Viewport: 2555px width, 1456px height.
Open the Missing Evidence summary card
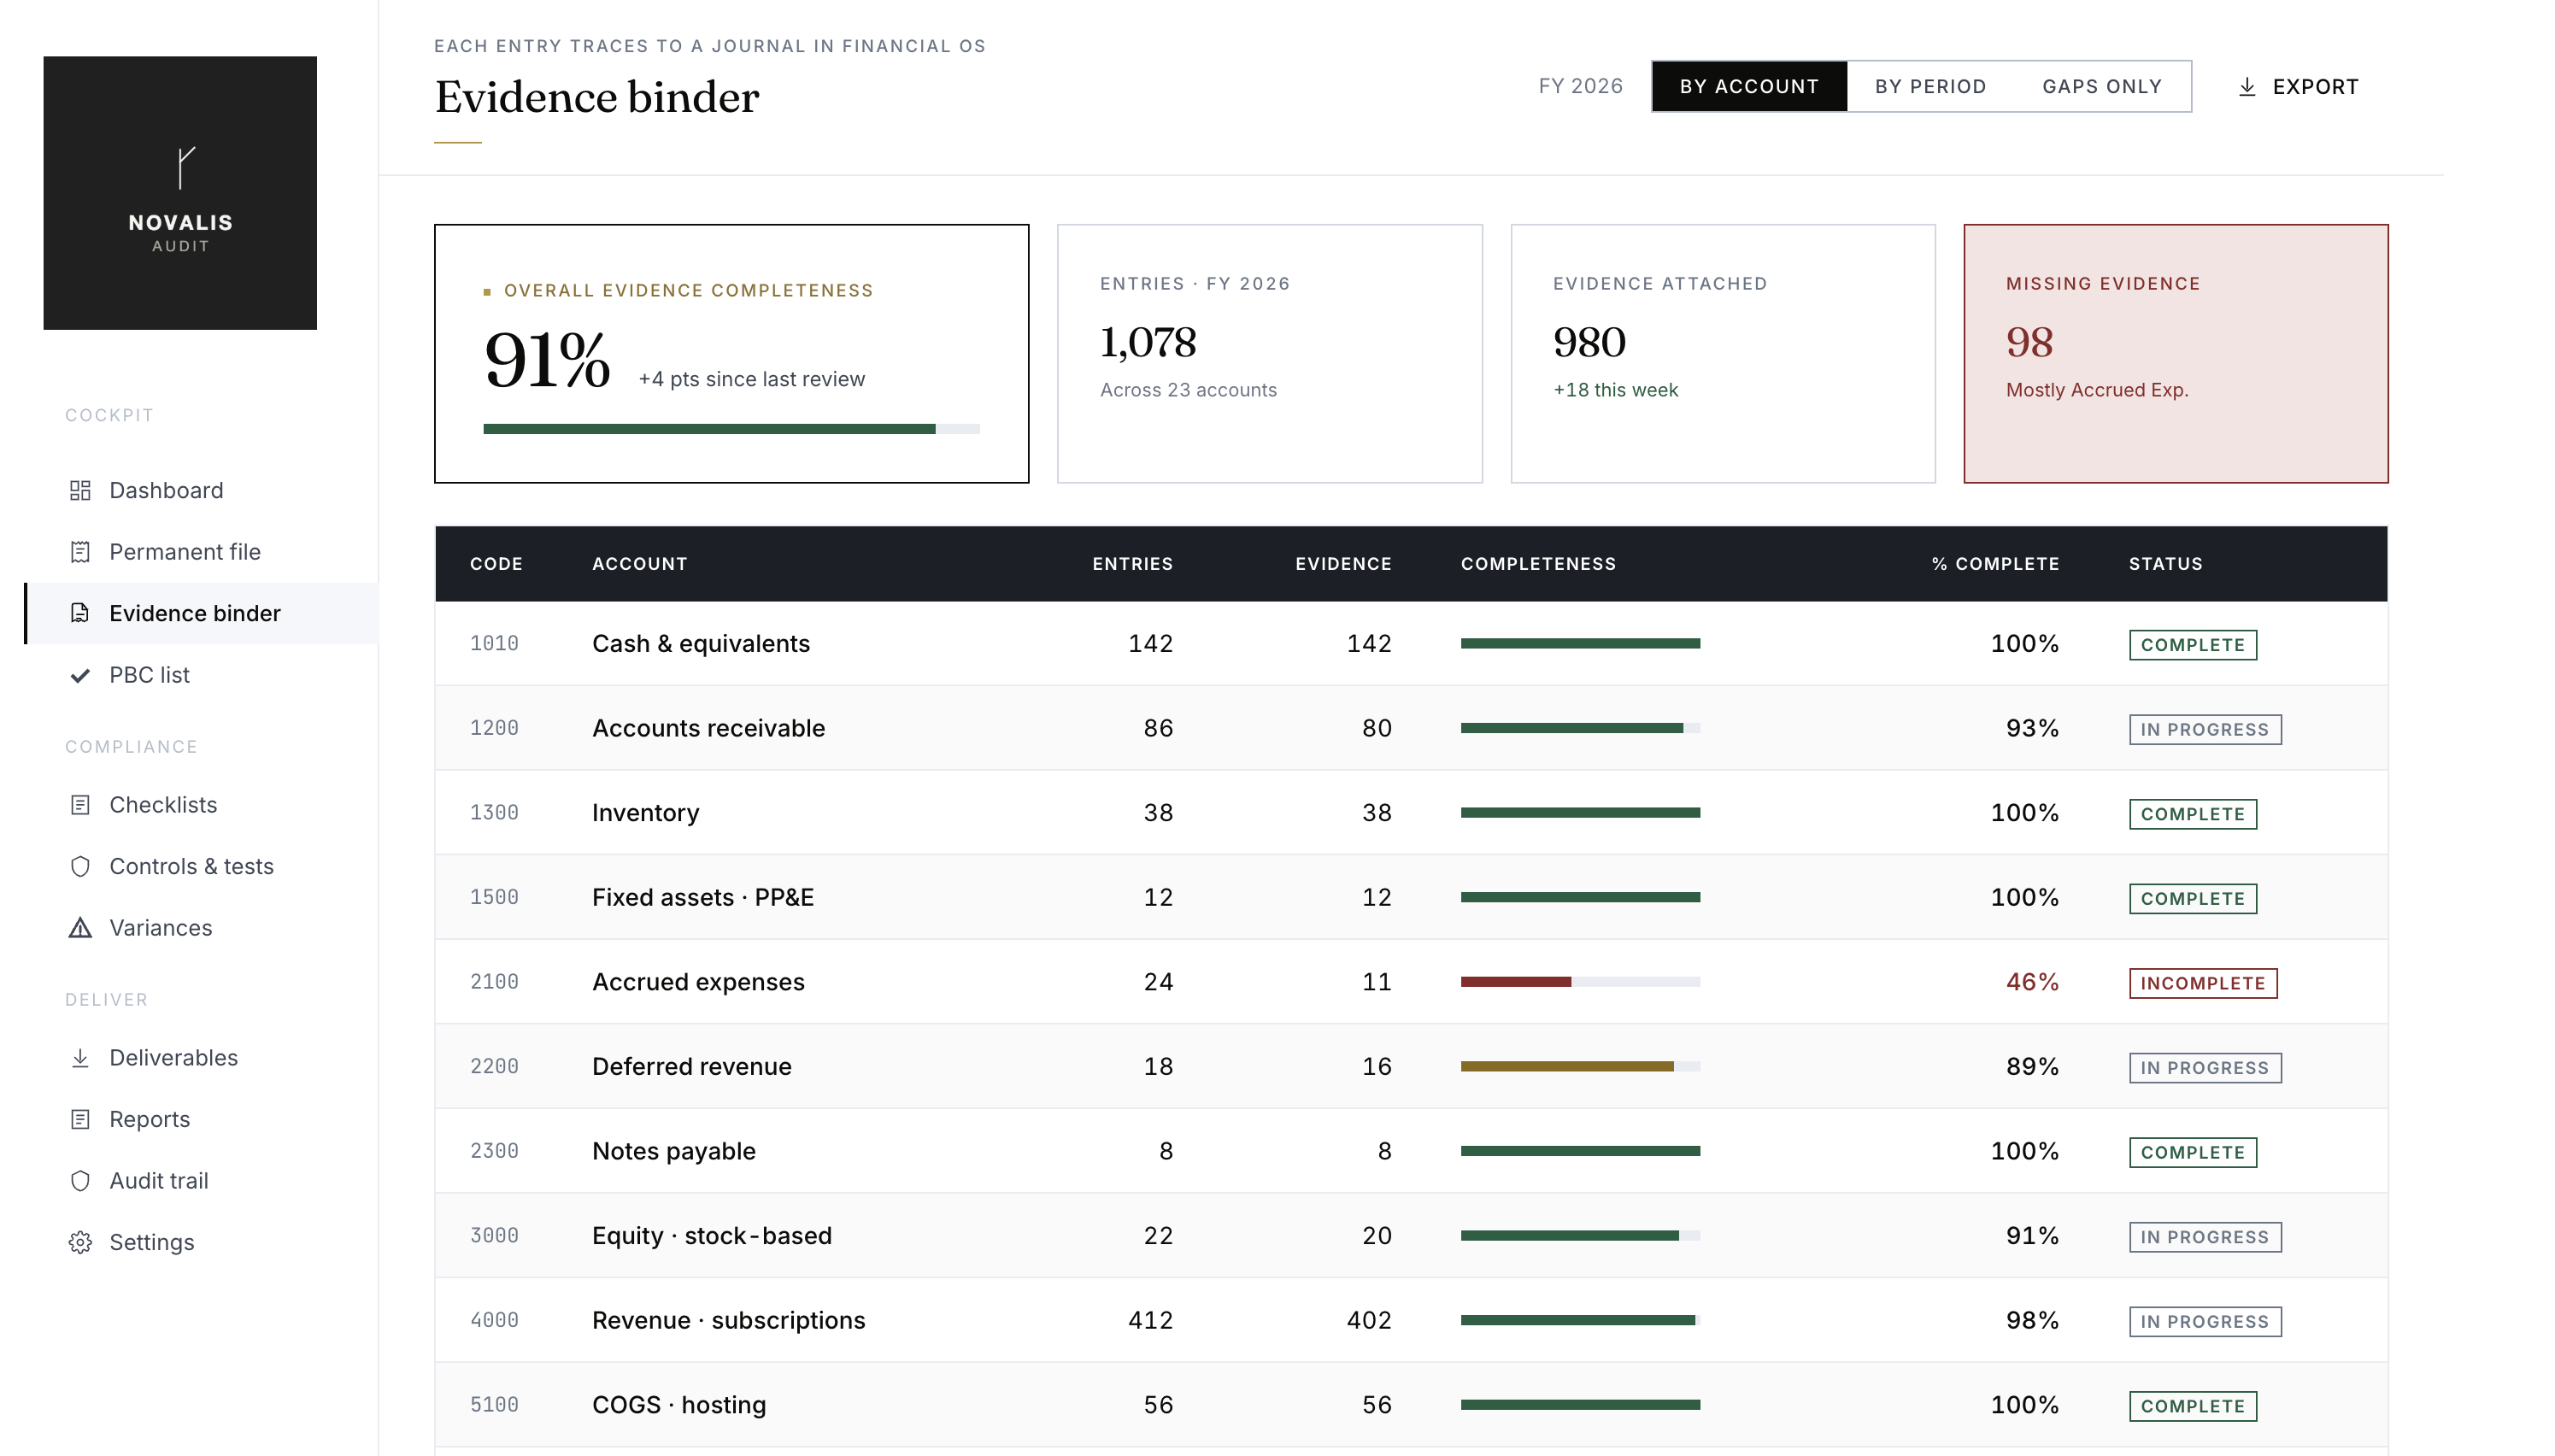tap(2176, 354)
